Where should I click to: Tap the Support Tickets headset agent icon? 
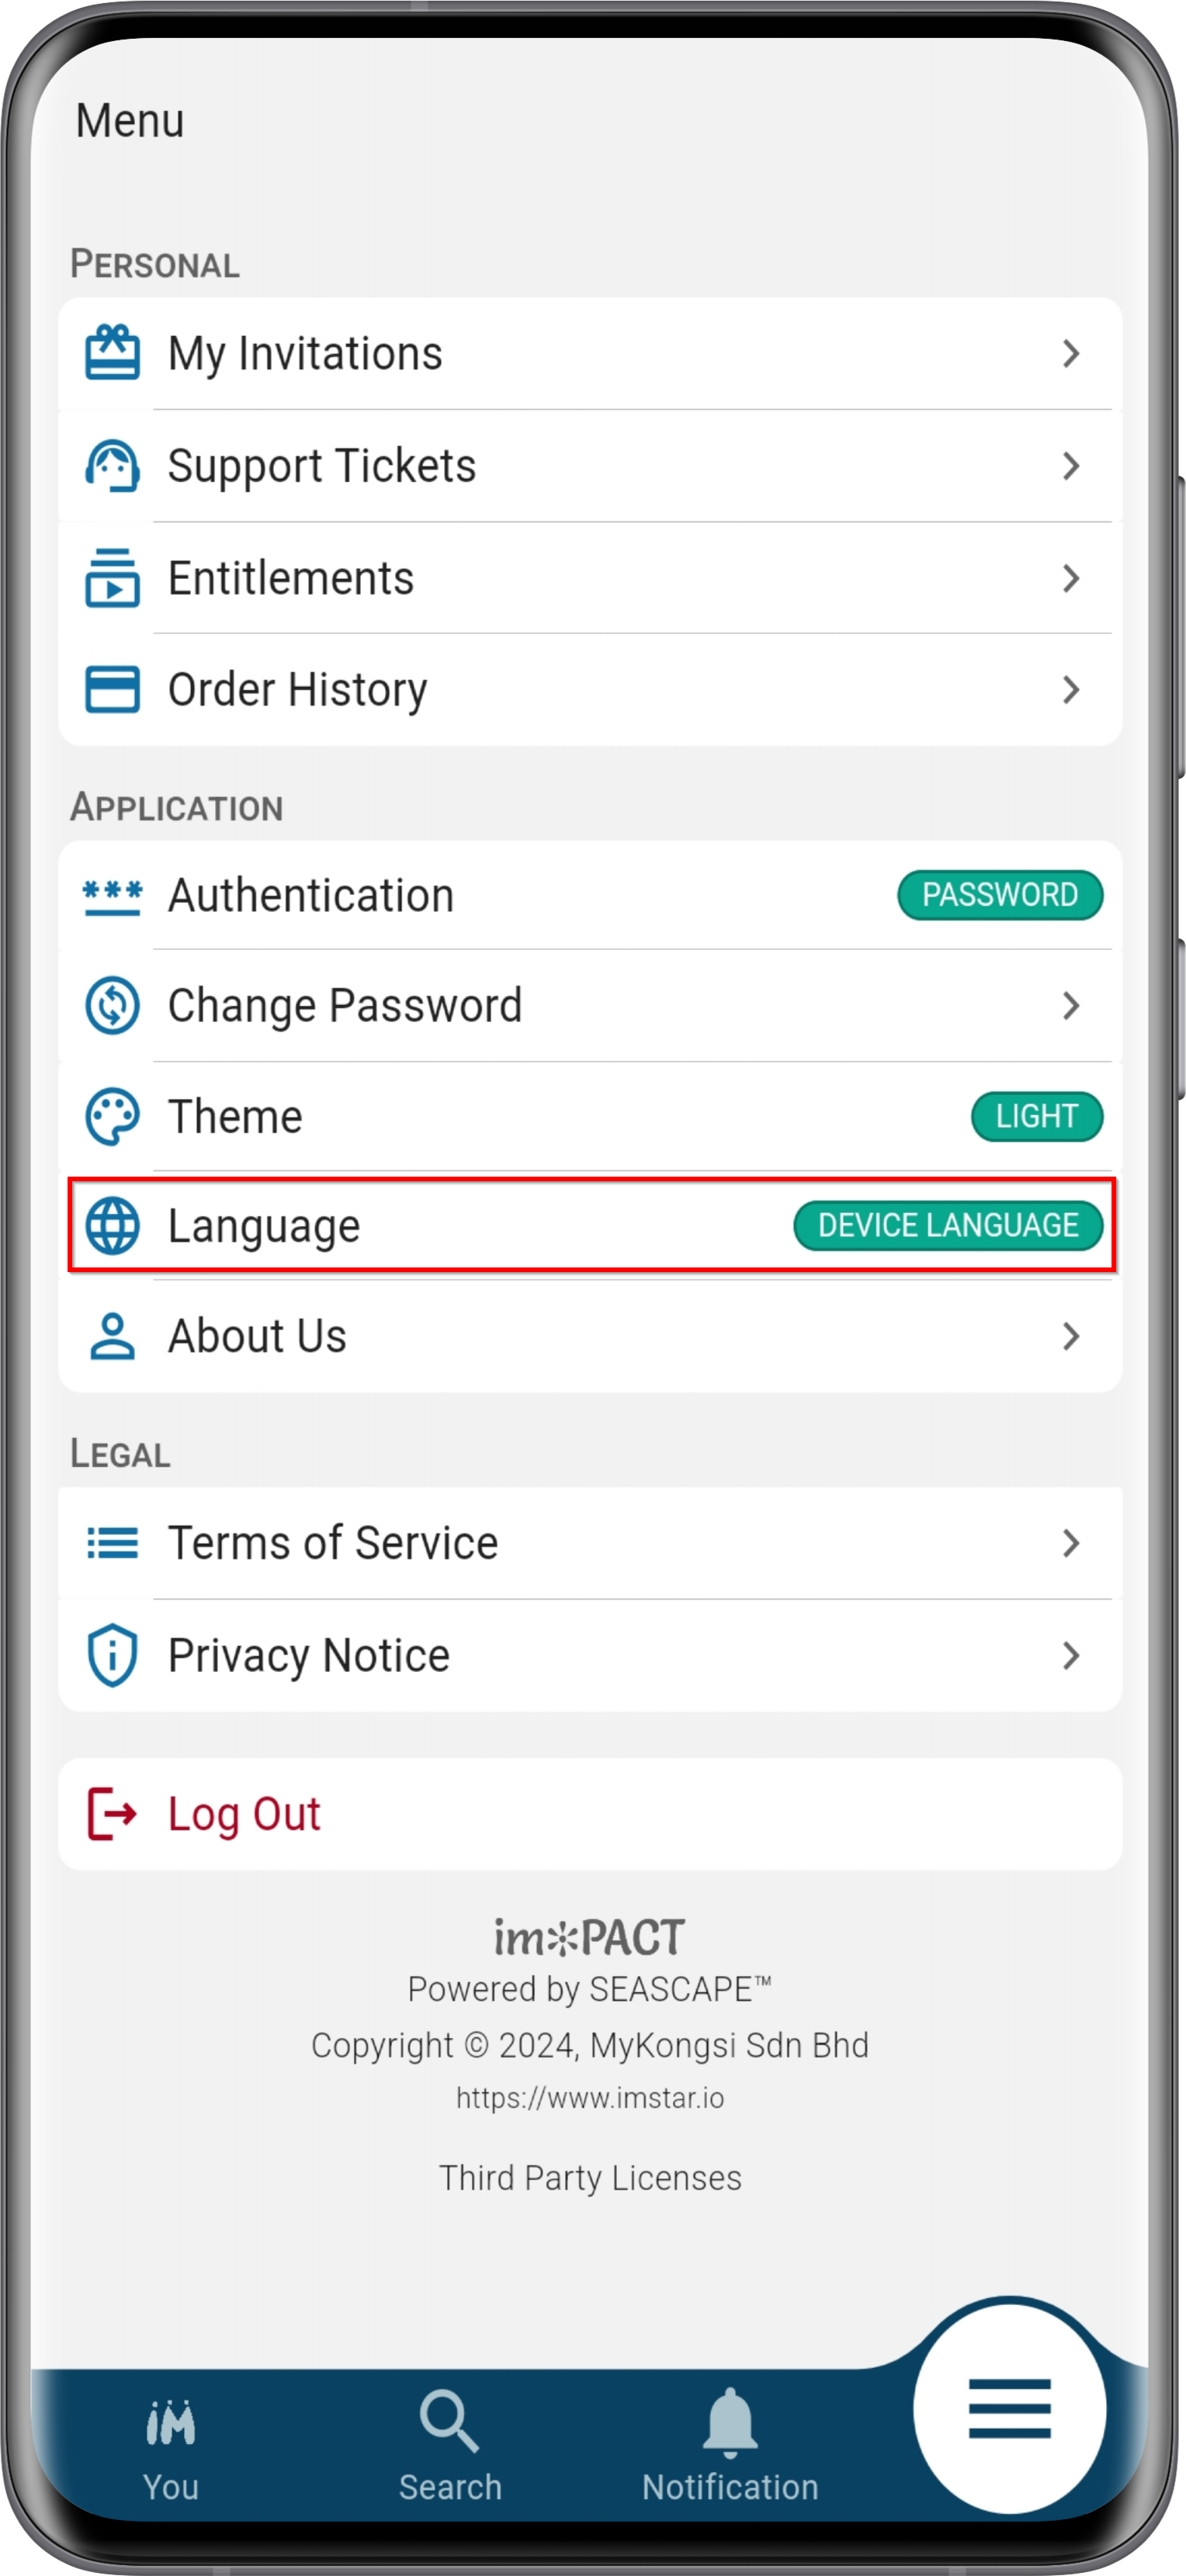[112, 465]
